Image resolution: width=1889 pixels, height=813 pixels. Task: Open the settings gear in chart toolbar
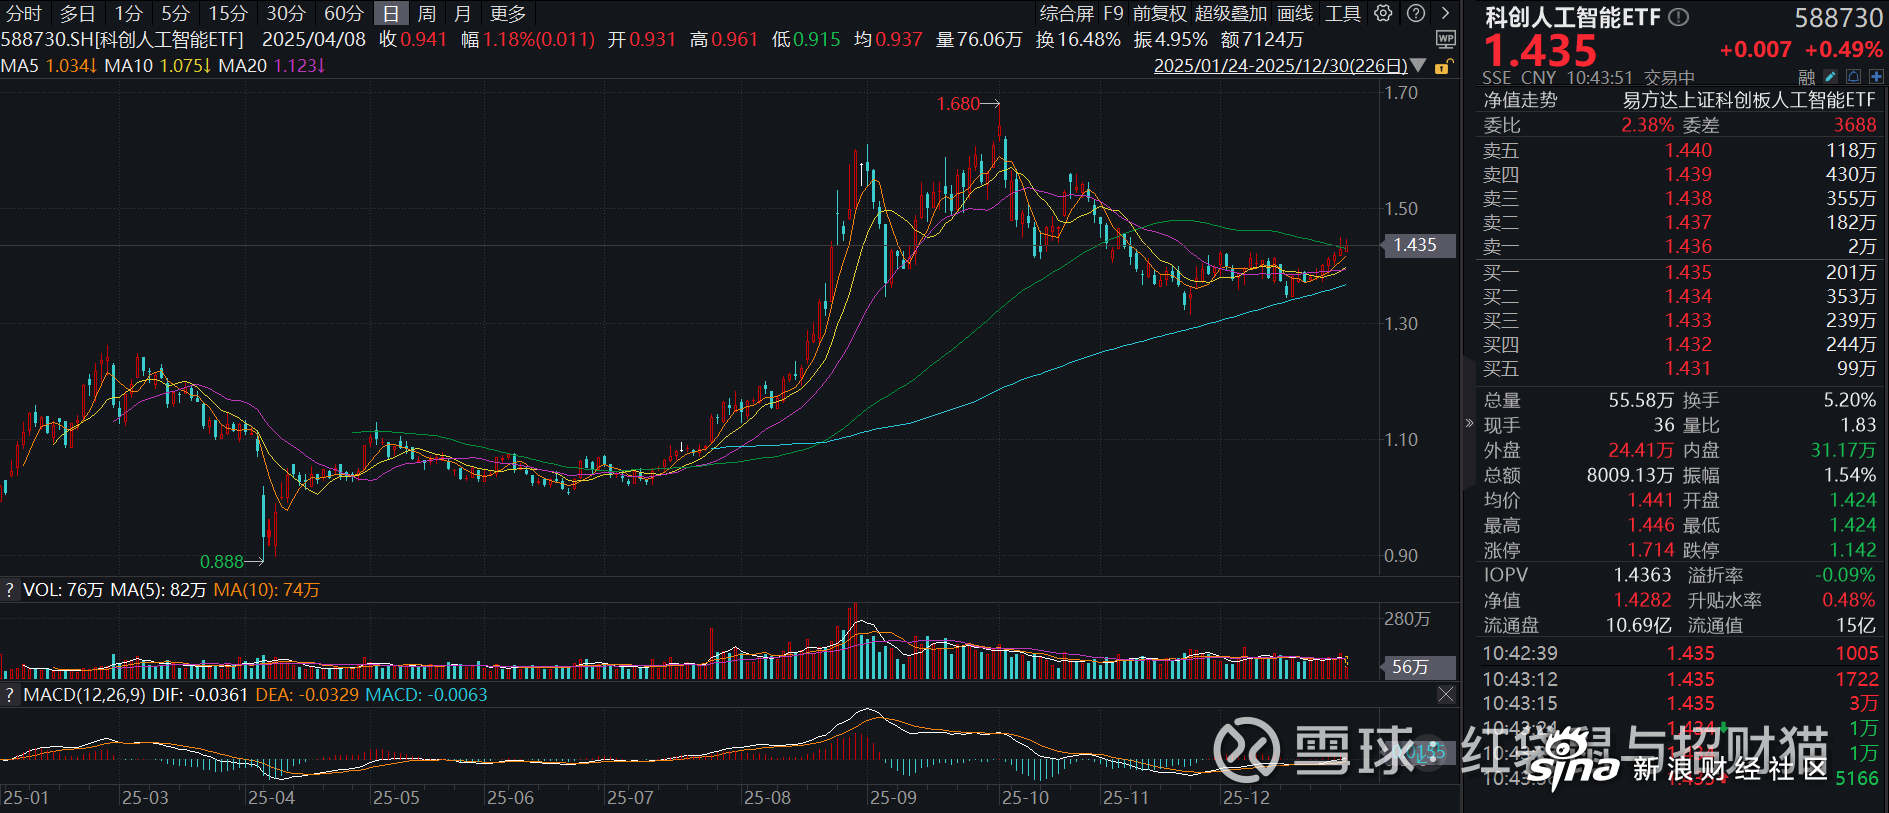1383,13
